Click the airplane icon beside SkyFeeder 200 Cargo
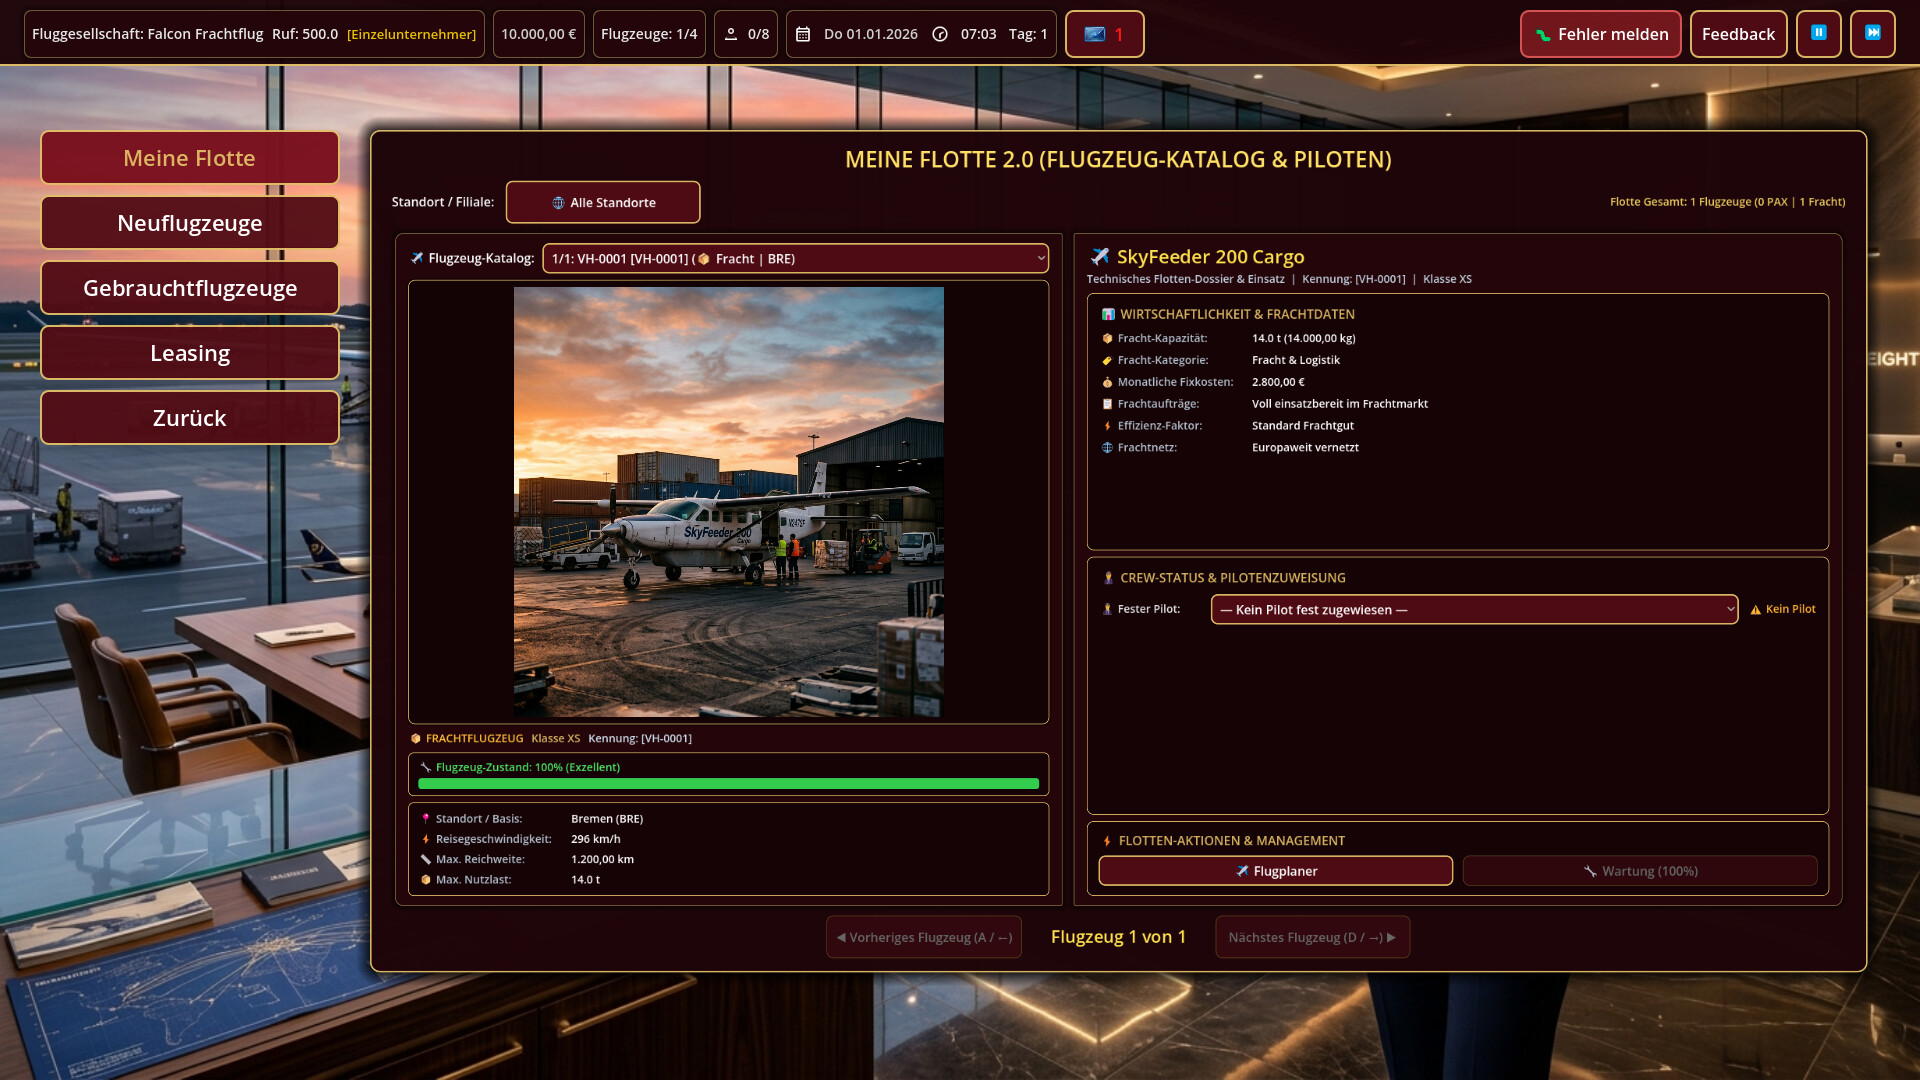 [x=1100, y=257]
